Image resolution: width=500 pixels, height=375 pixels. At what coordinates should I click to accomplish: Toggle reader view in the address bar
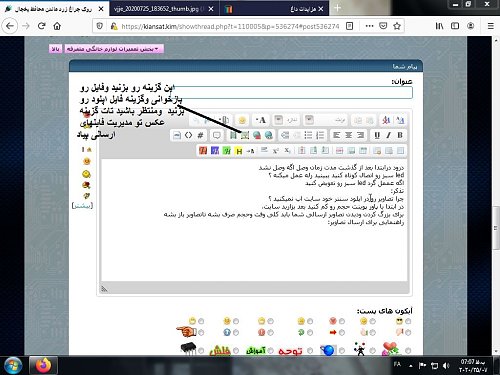coord(349,26)
